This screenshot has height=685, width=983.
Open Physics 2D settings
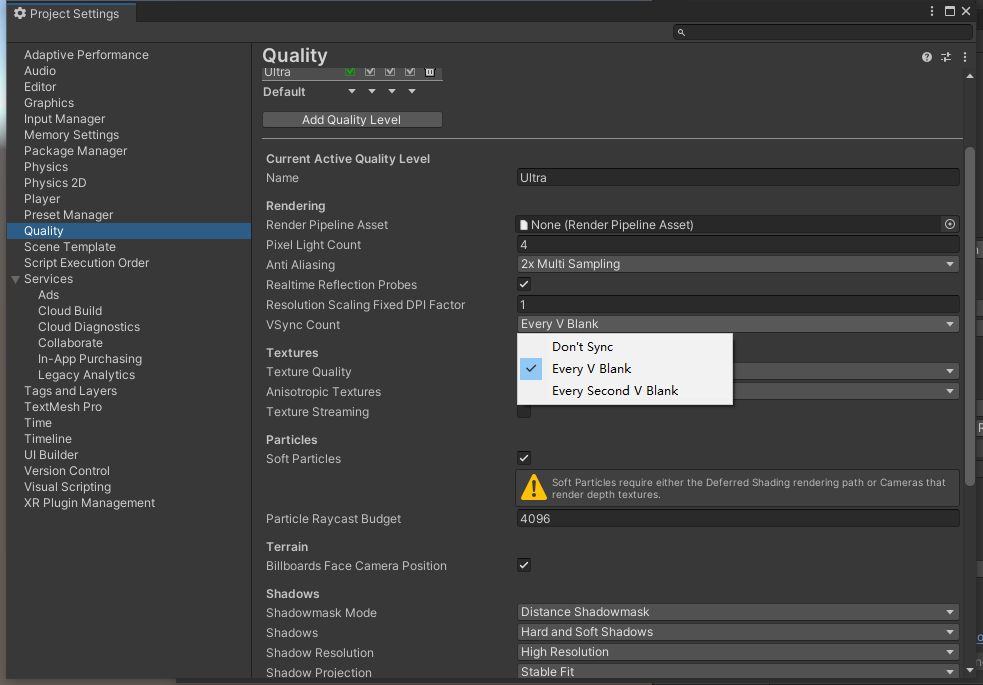point(55,182)
